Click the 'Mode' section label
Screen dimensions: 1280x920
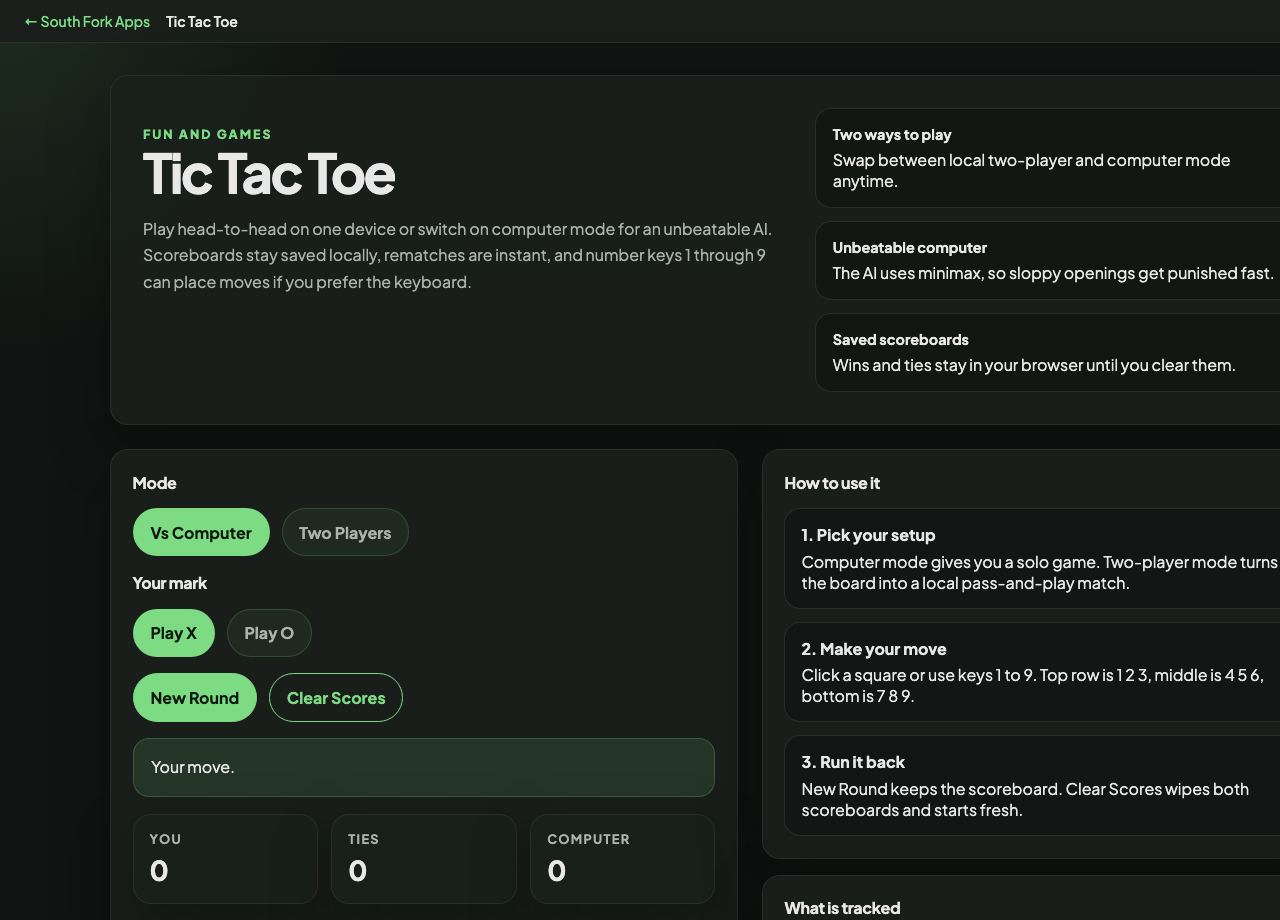(154, 483)
